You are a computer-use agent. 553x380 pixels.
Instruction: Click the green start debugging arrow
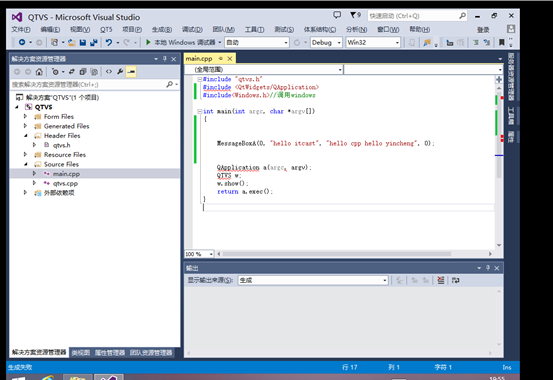click(x=148, y=42)
